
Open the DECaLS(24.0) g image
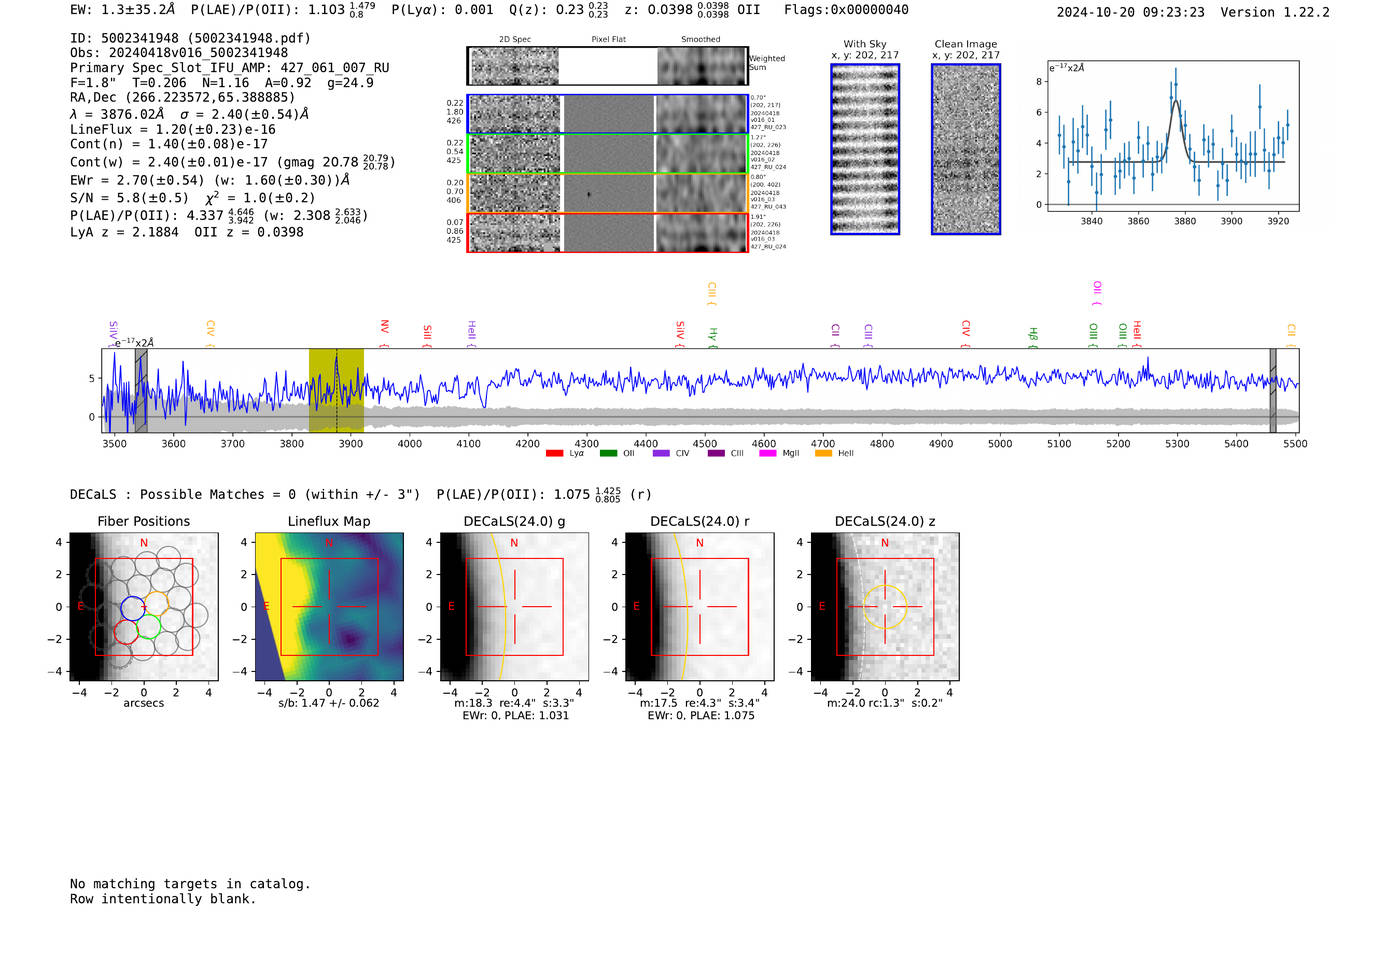(514, 607)
